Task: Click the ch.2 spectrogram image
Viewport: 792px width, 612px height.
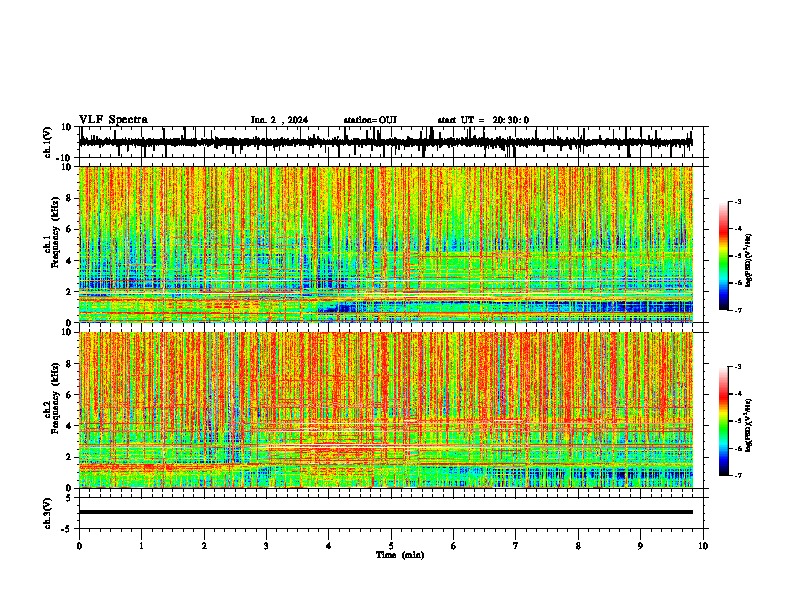Action: pos(386,410)
